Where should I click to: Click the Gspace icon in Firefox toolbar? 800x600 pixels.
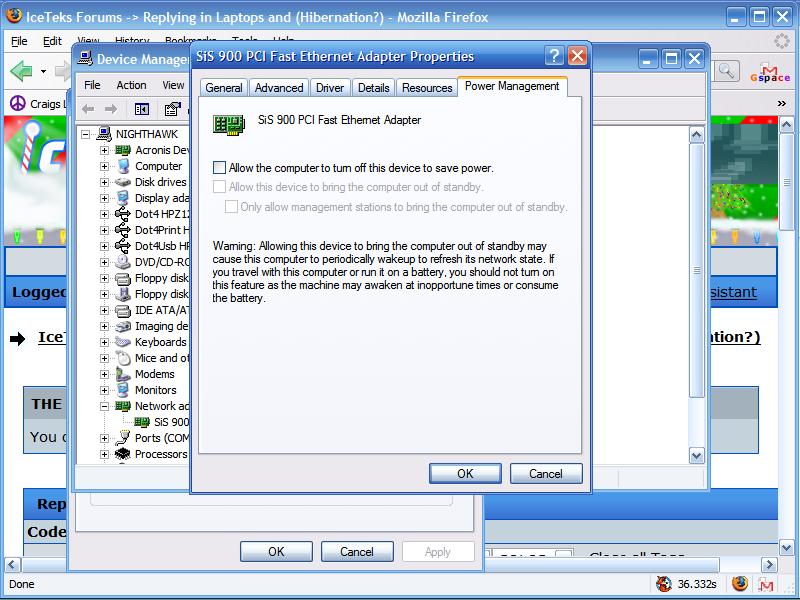tap(770, 73)
